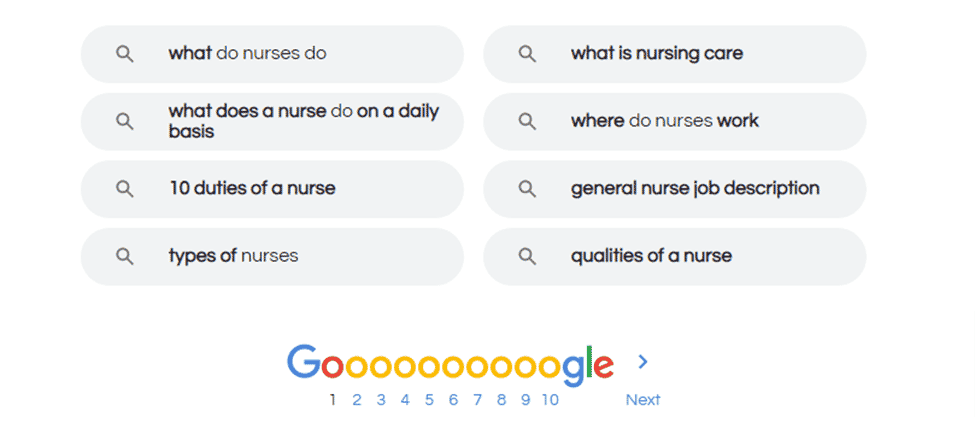Go to results page 2
The image size is (975, 440).
point(357,400)
